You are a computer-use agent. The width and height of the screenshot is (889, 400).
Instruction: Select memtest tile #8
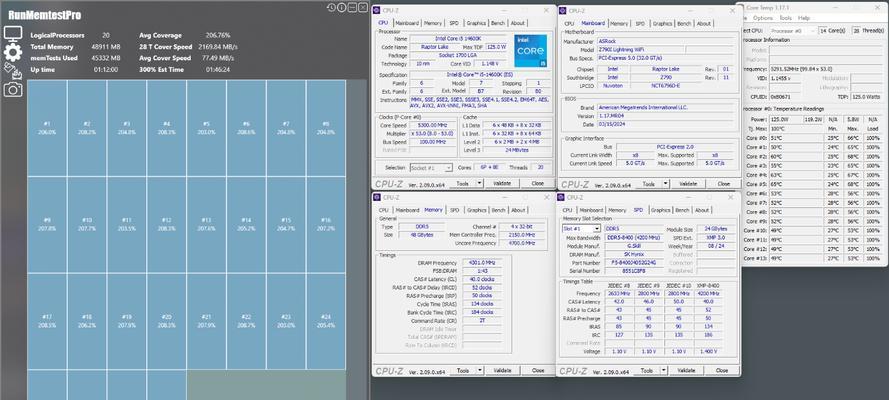click(x=325, y=128)
